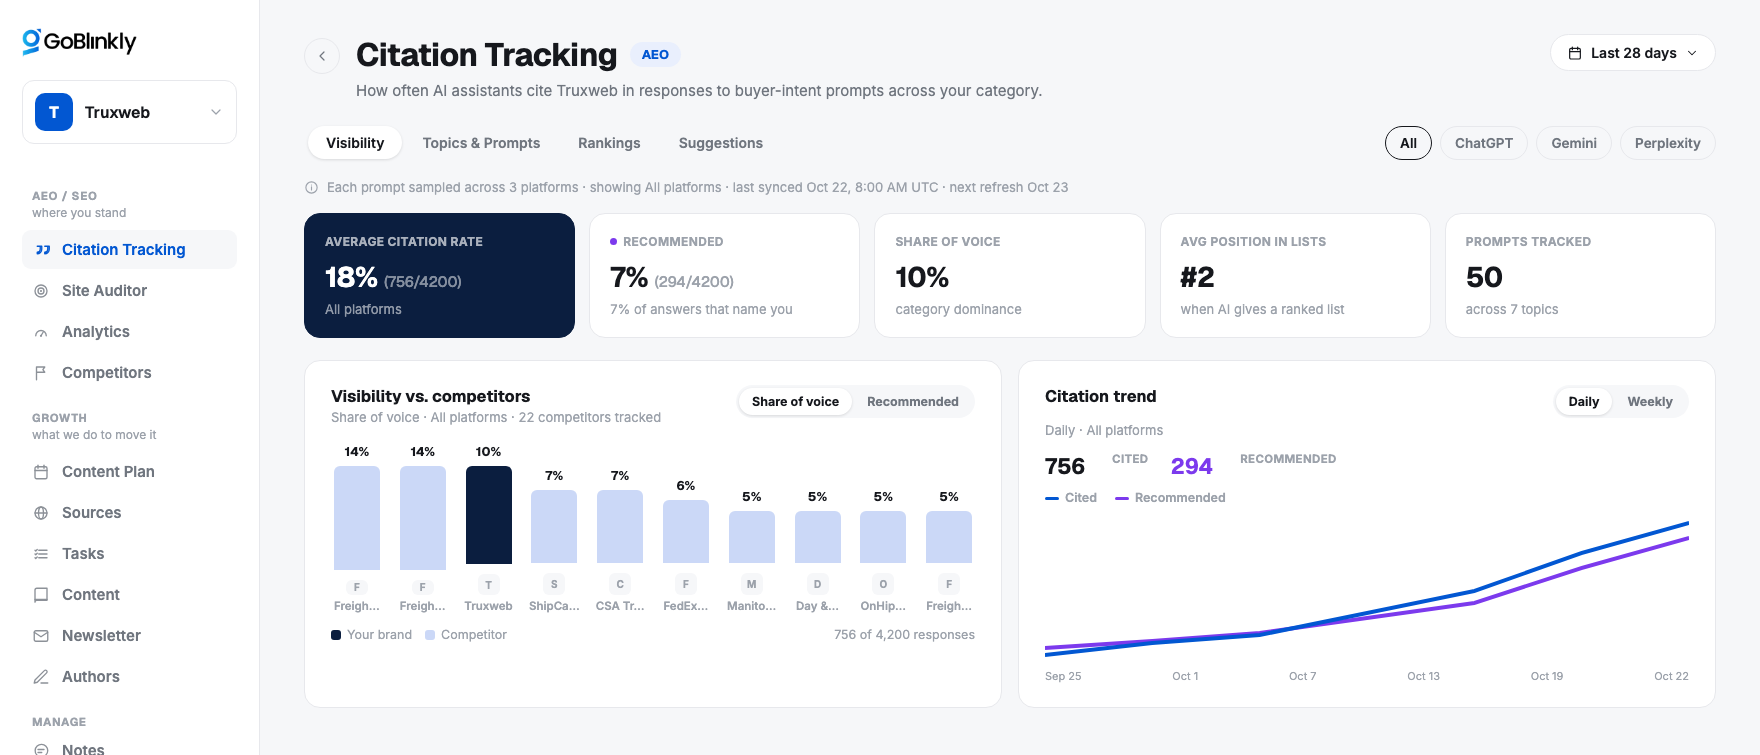The height and width of the screenshot is (755, 1760).
Task: Click the Newsletter envelope icon
Action: pyautogui.click(x=41, y=636)
